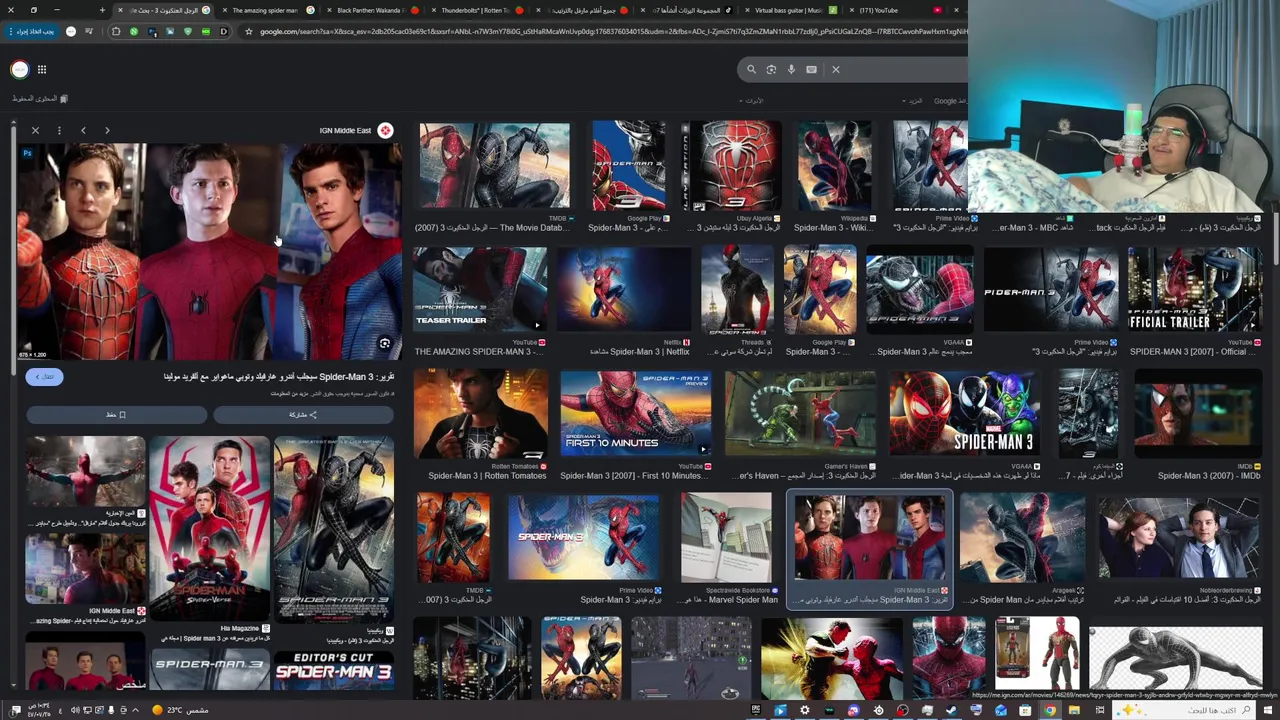Open the Google account avatar
1280x720 pixels.
19,69
